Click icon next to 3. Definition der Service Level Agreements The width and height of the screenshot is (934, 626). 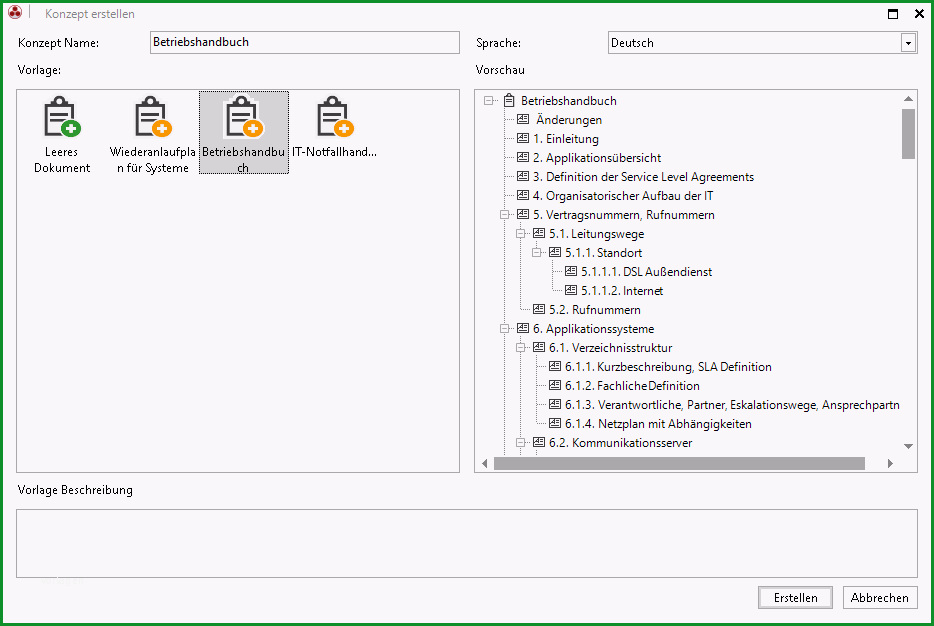point(523,177)
